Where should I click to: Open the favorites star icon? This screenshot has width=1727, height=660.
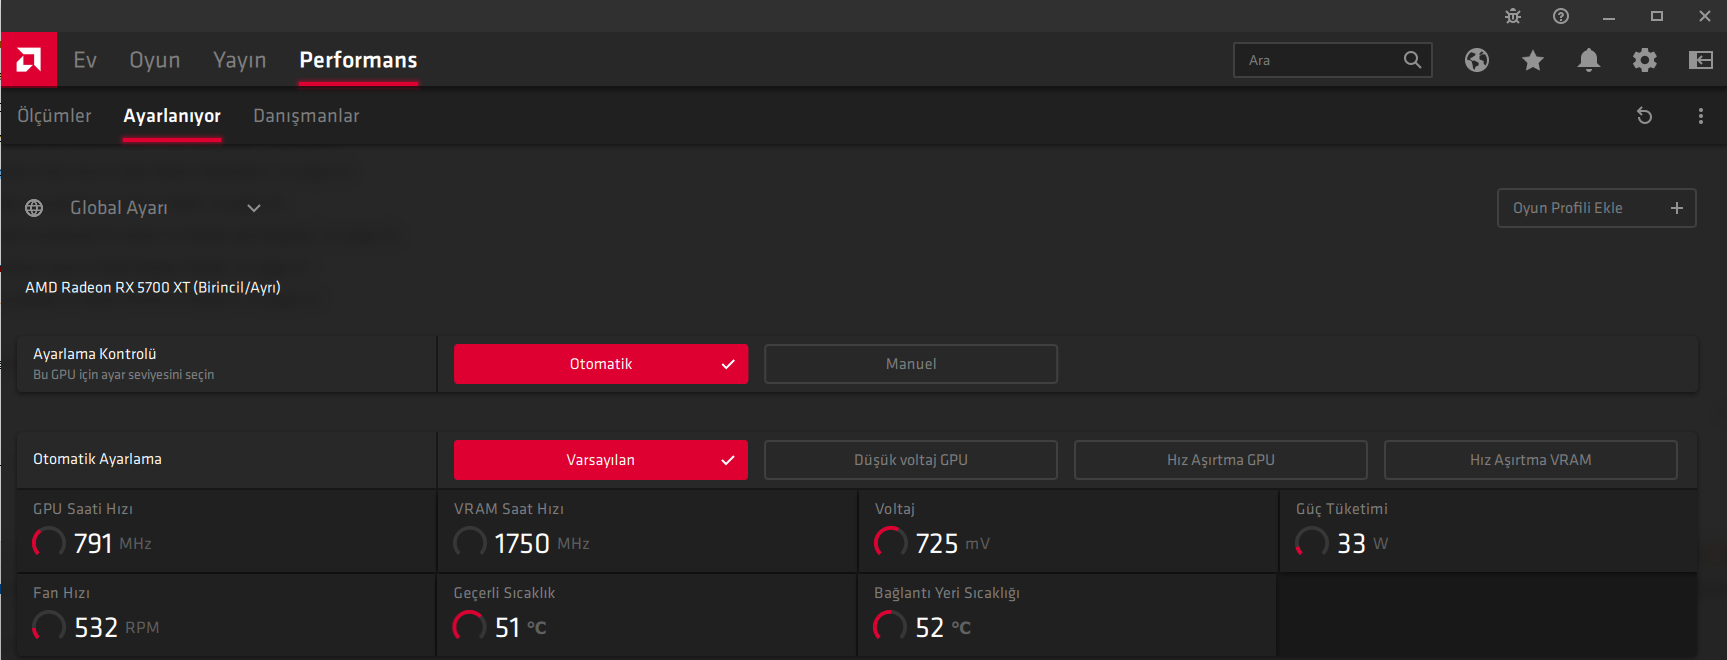[1533, 60]
